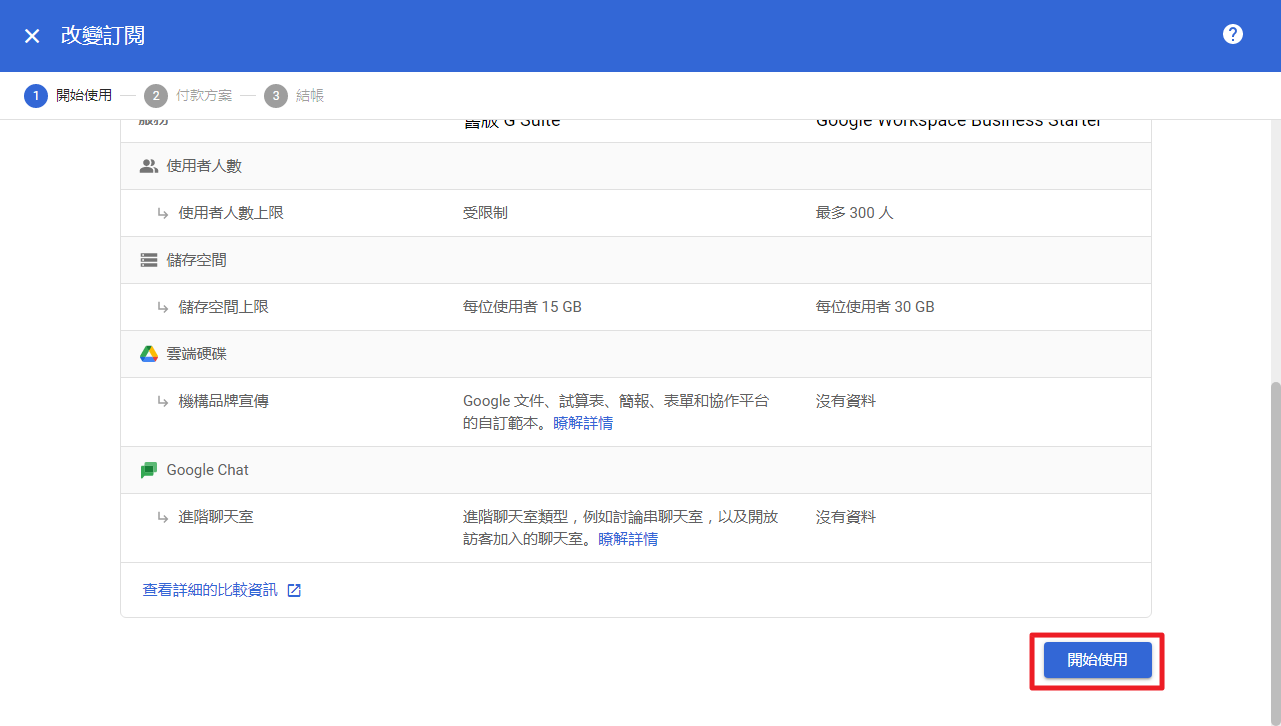This screenshot has height=726, width=1281.
Task: Click the sub-item arrow beside 進階聊天室
Action: (162, 517)
